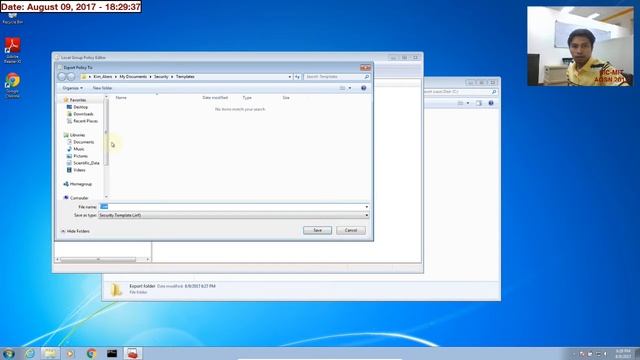640x360 pixels.
Task: Launch Internet Explorer from the taskbar
Action: pyautogui.click(x=29, y=353)
